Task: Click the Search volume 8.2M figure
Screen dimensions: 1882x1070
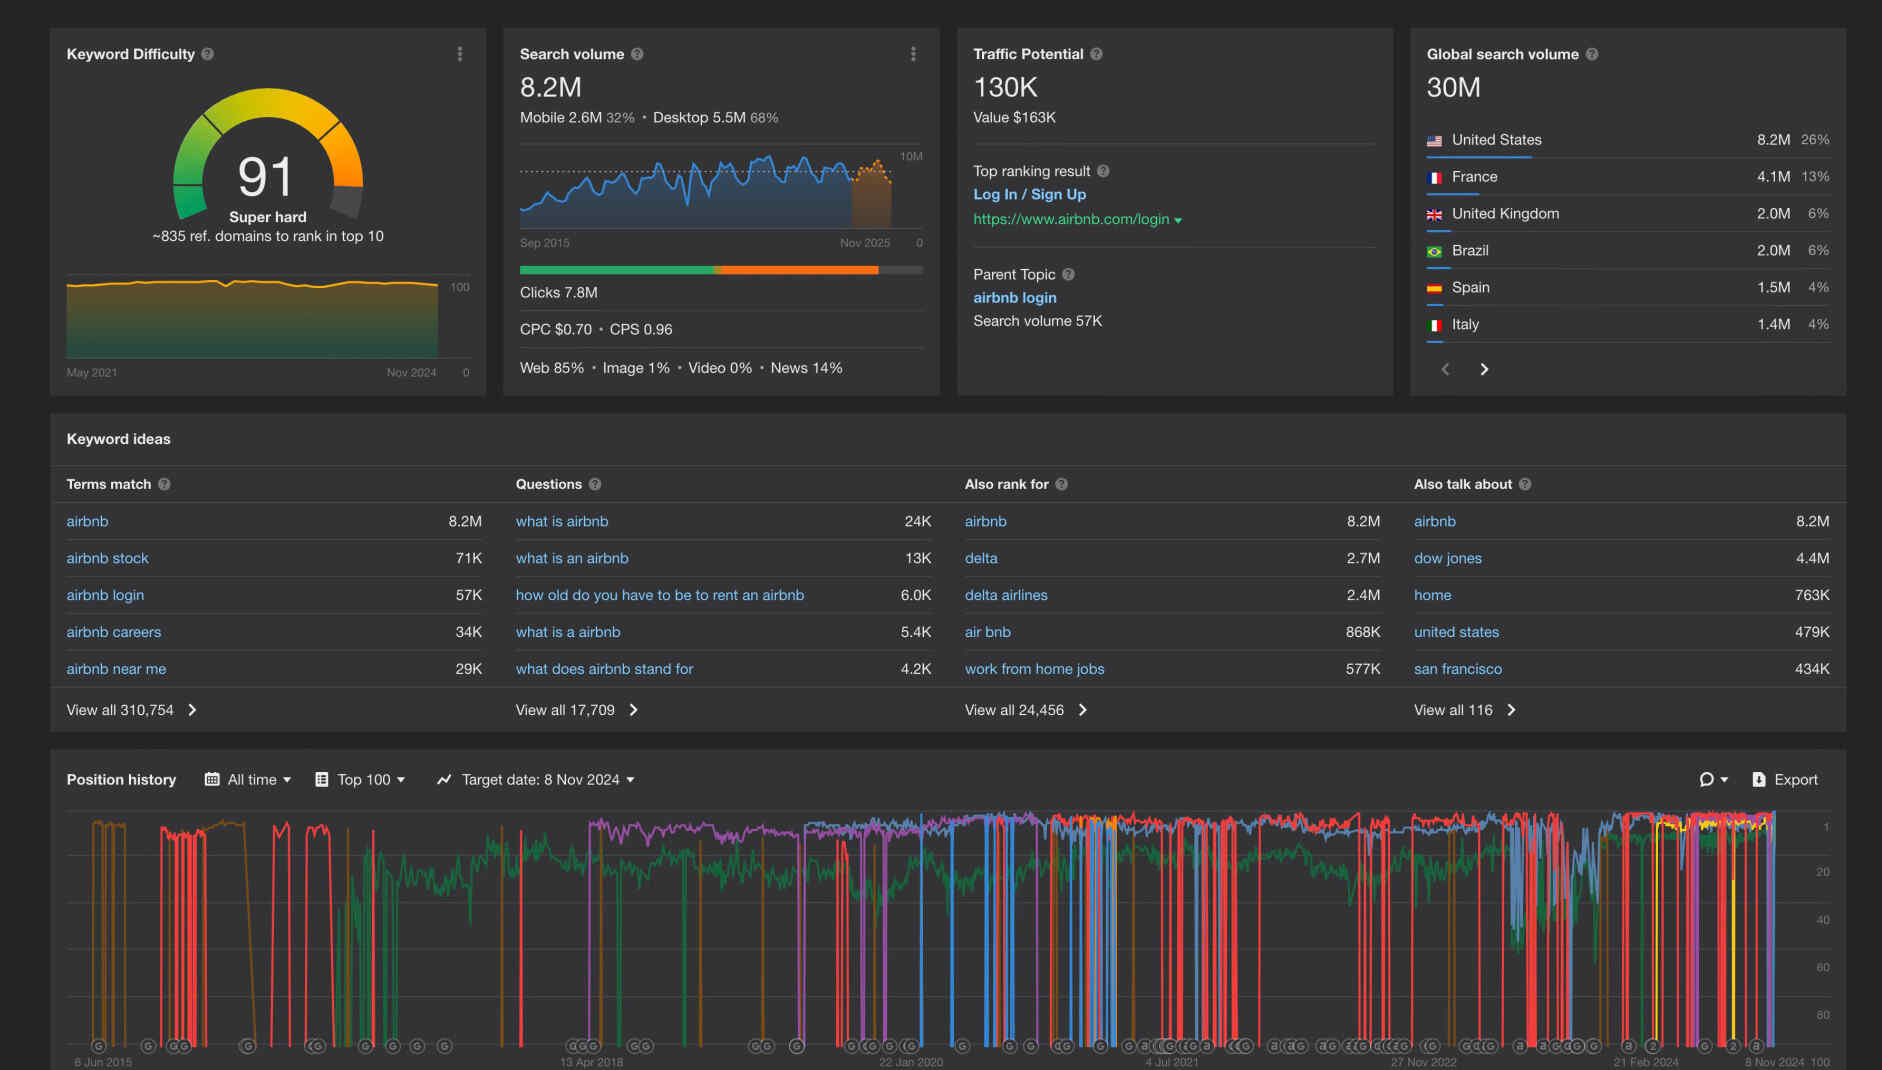Action: point(551,88)
